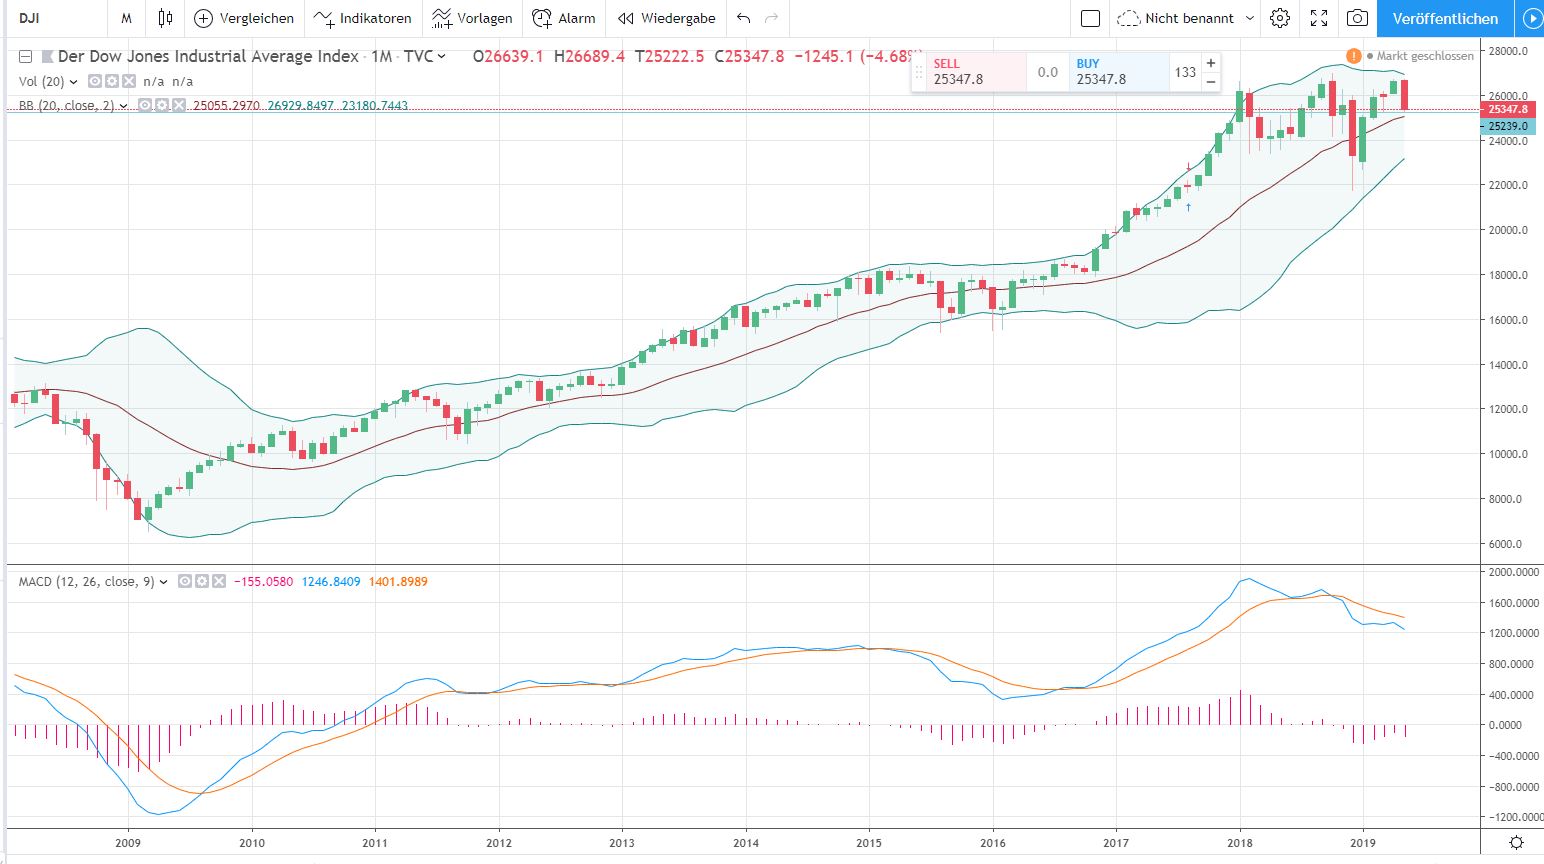Expand the BB (20, close, 2) dropdown
The height and width of the screenshot is (864, 1544).
coord(123,106)
